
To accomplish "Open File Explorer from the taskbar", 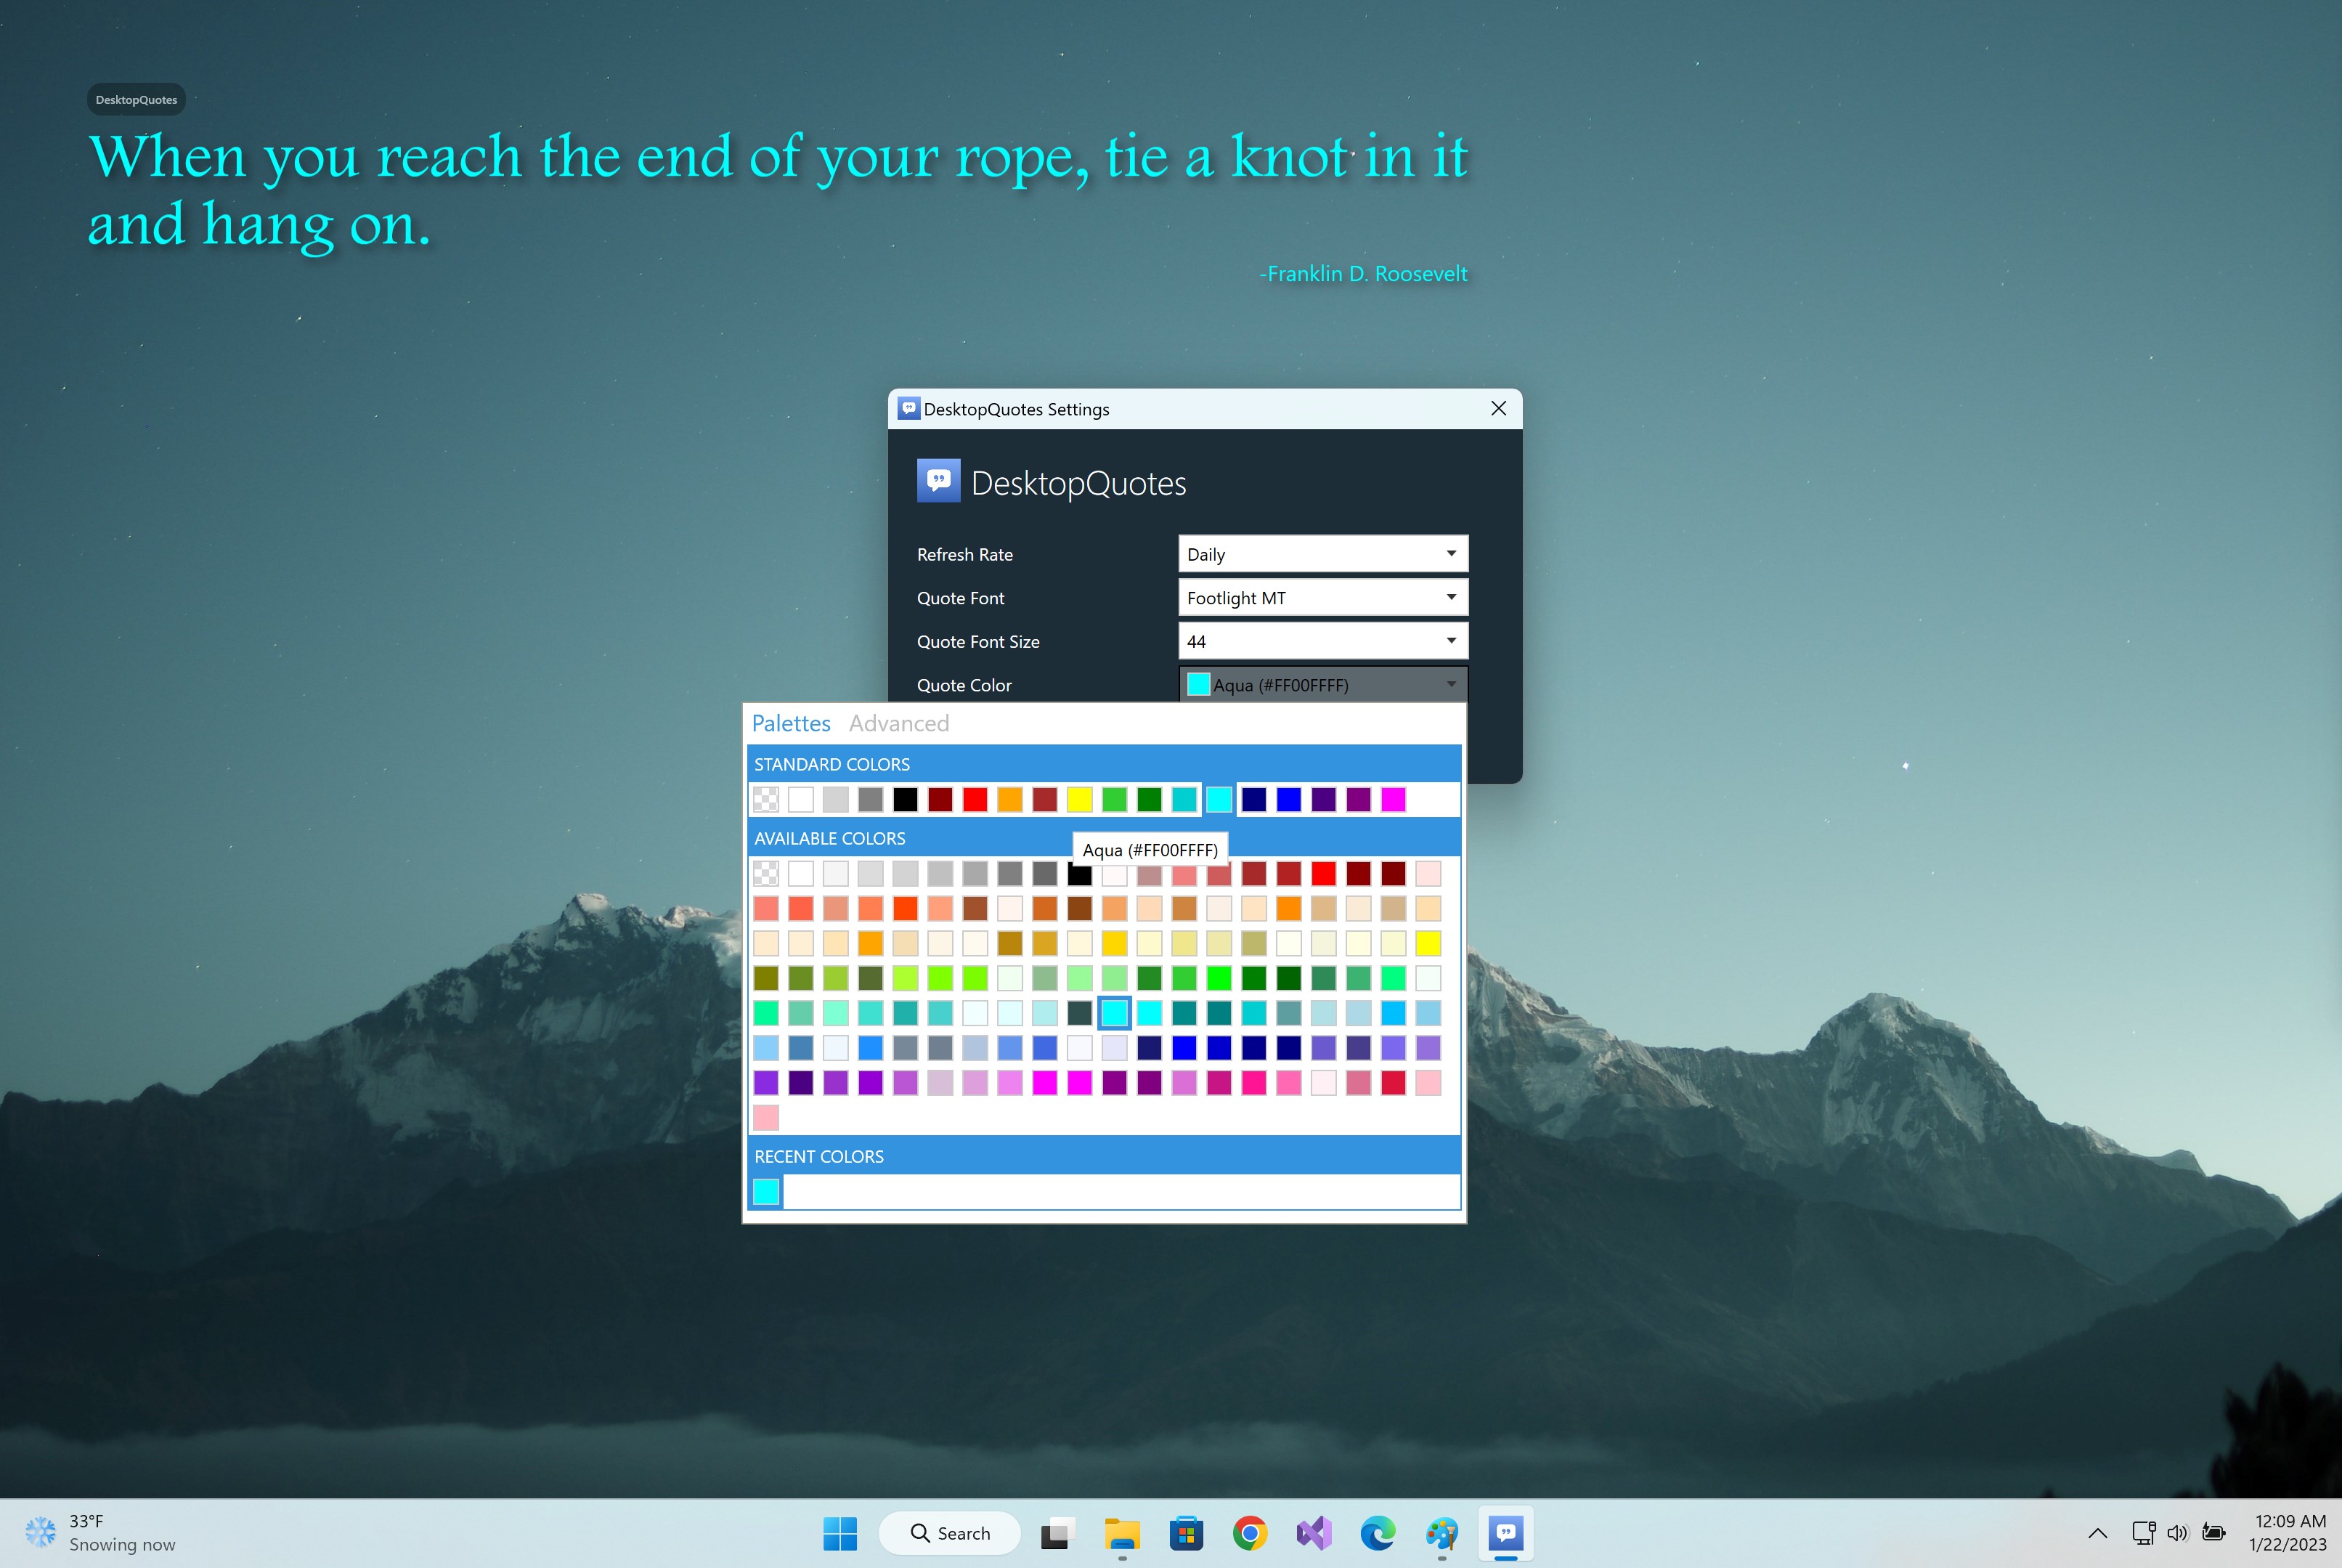I will [x=1122, y=1532].
